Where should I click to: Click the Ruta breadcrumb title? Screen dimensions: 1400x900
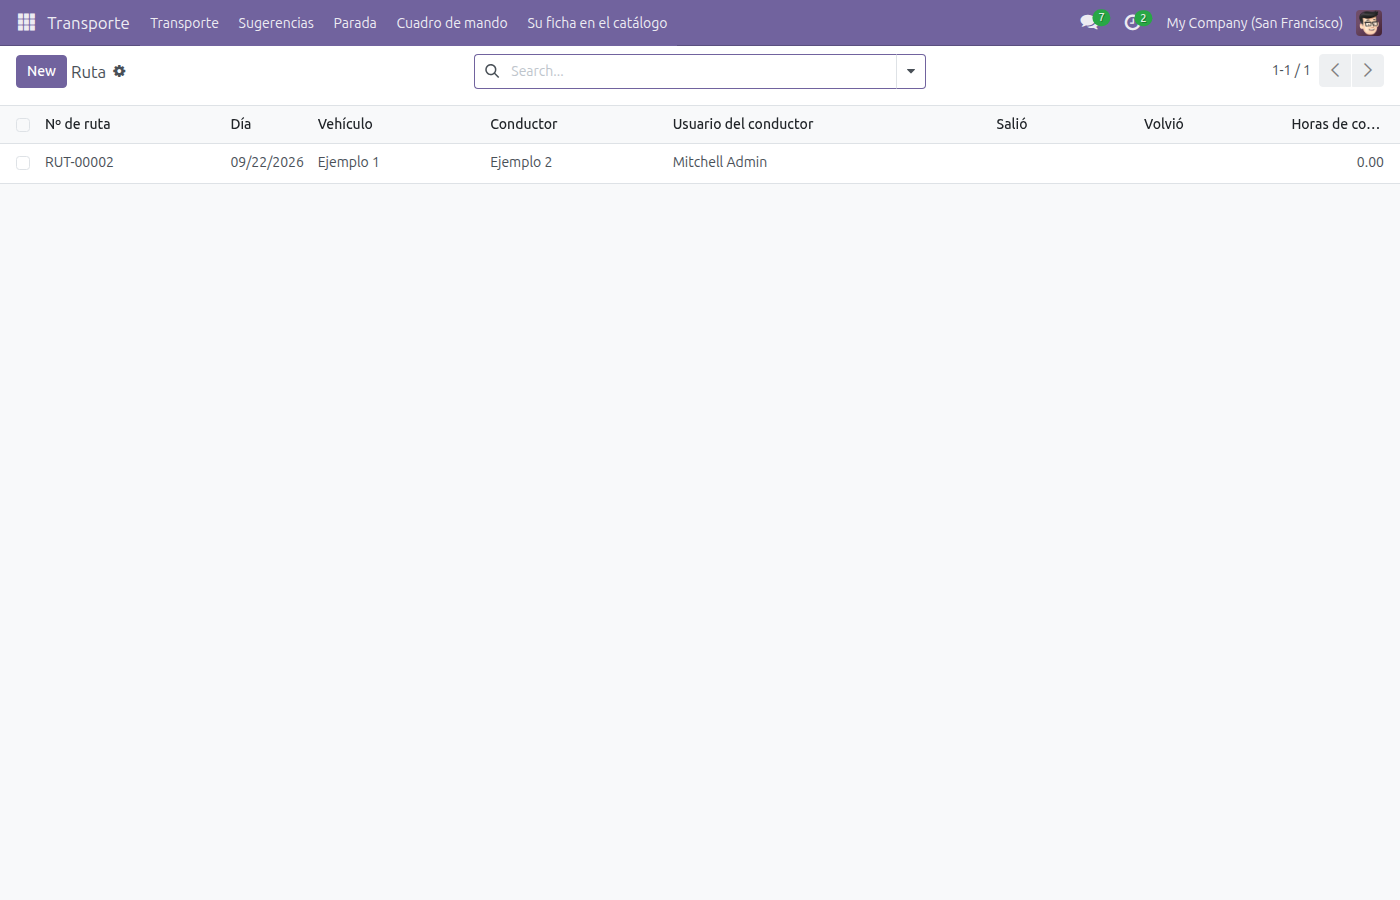(x=88, y=72)
